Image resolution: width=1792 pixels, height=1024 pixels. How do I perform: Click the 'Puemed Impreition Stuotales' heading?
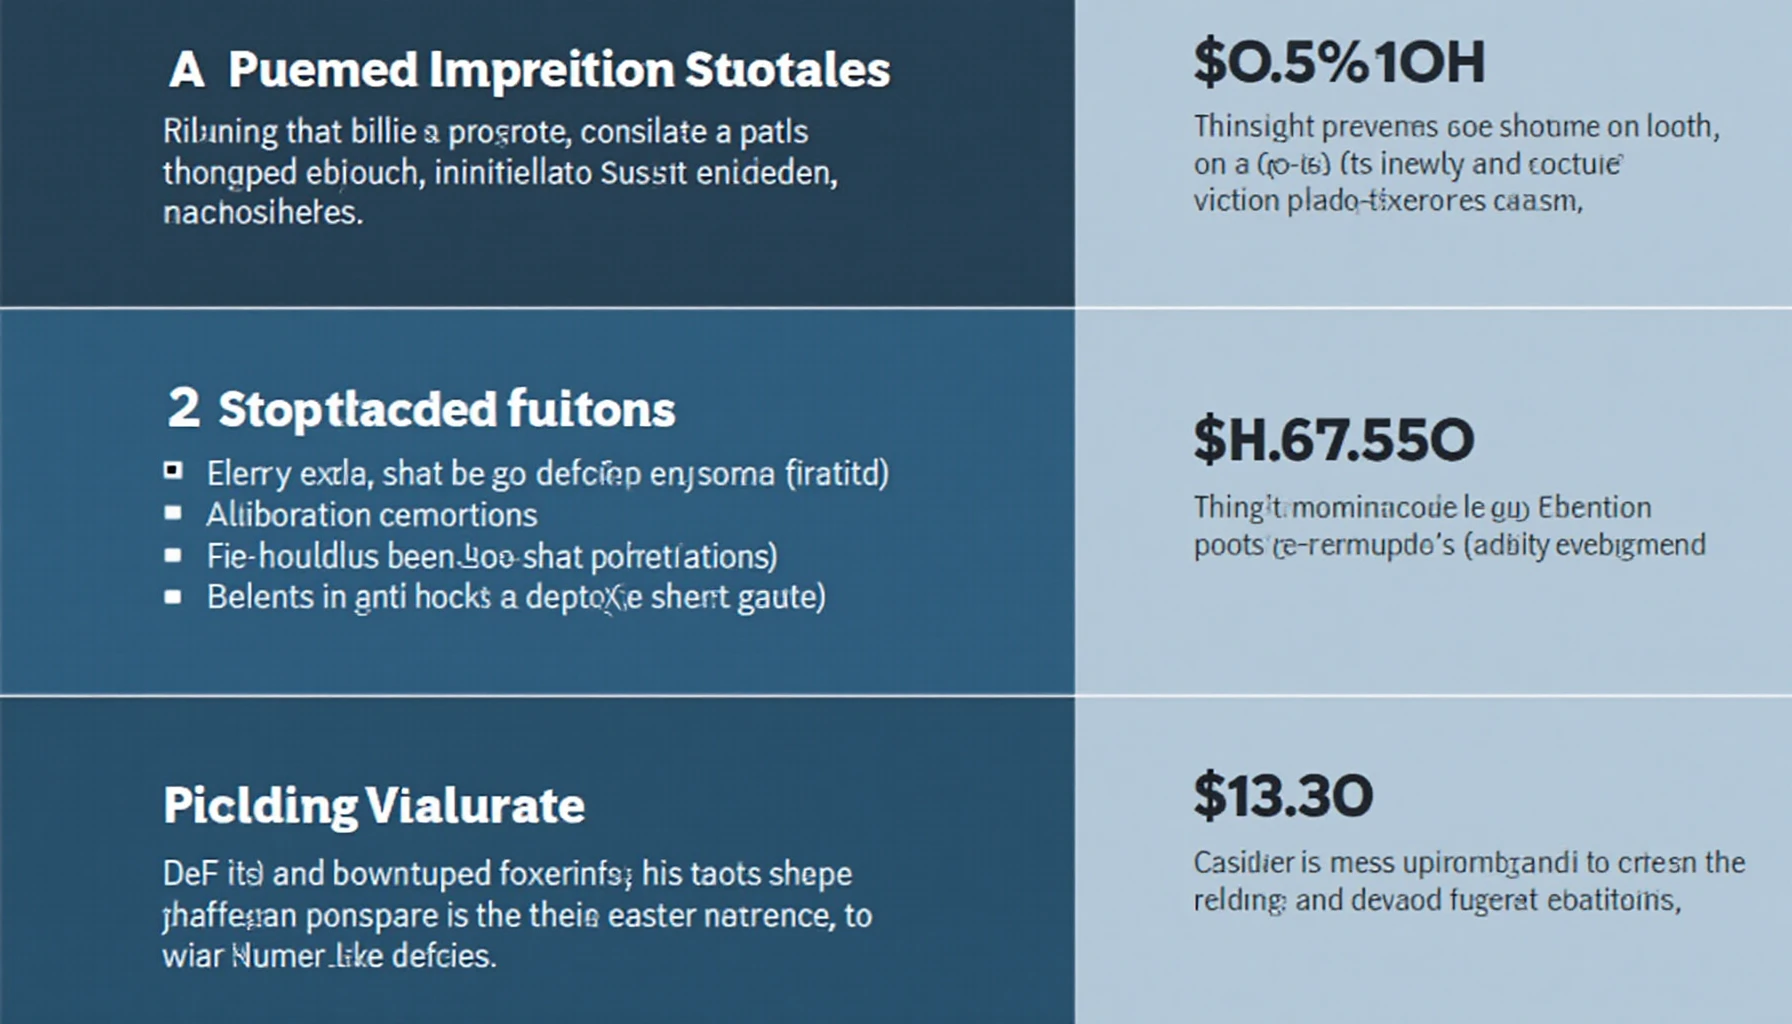pyautogui.click(x=558, y=72)
